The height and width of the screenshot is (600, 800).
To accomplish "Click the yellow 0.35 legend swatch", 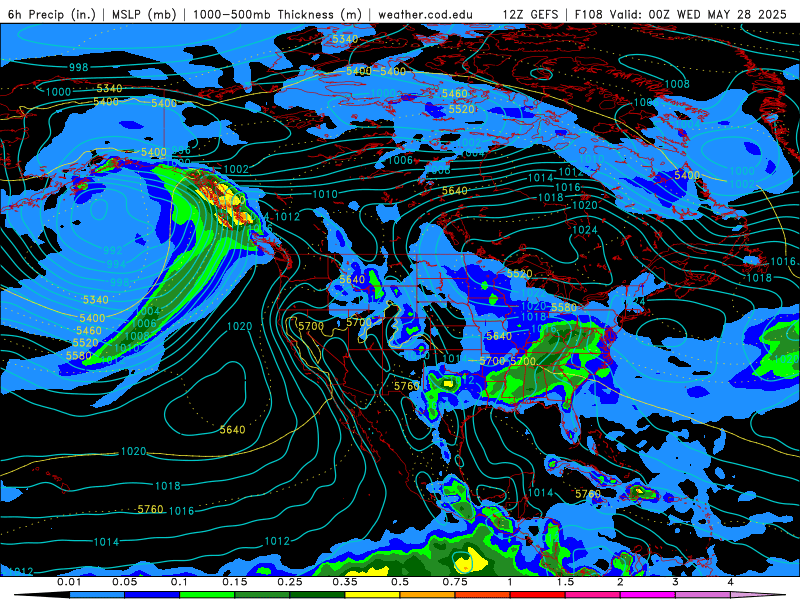I will [372, 595].
